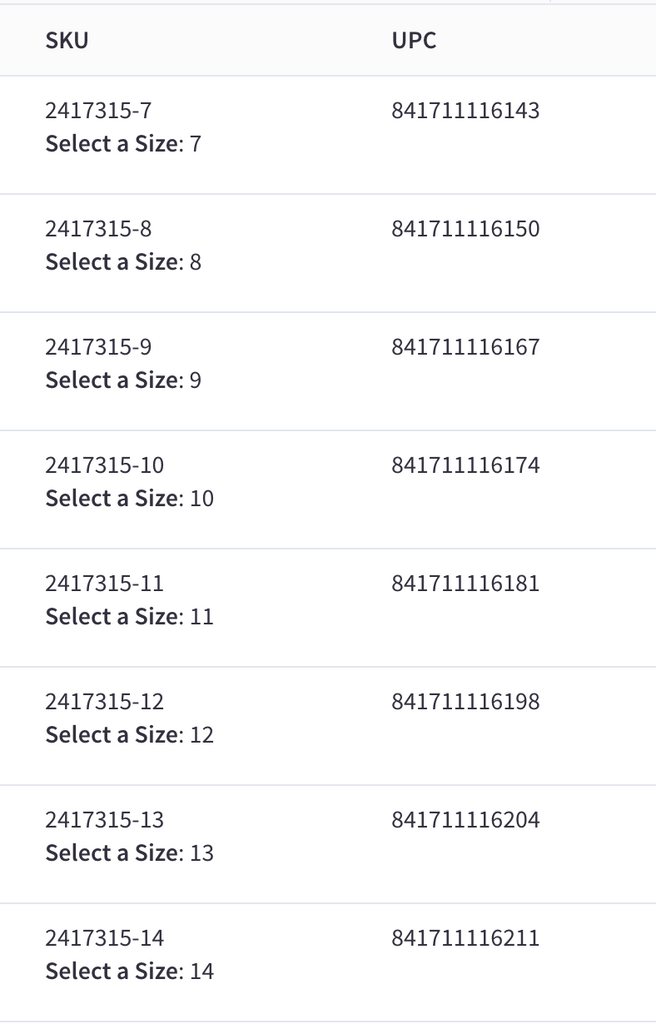Viewport: 656px width, 1024px height.
Task: Select SKU 2417315-14 entry
Action: (105, 938)
